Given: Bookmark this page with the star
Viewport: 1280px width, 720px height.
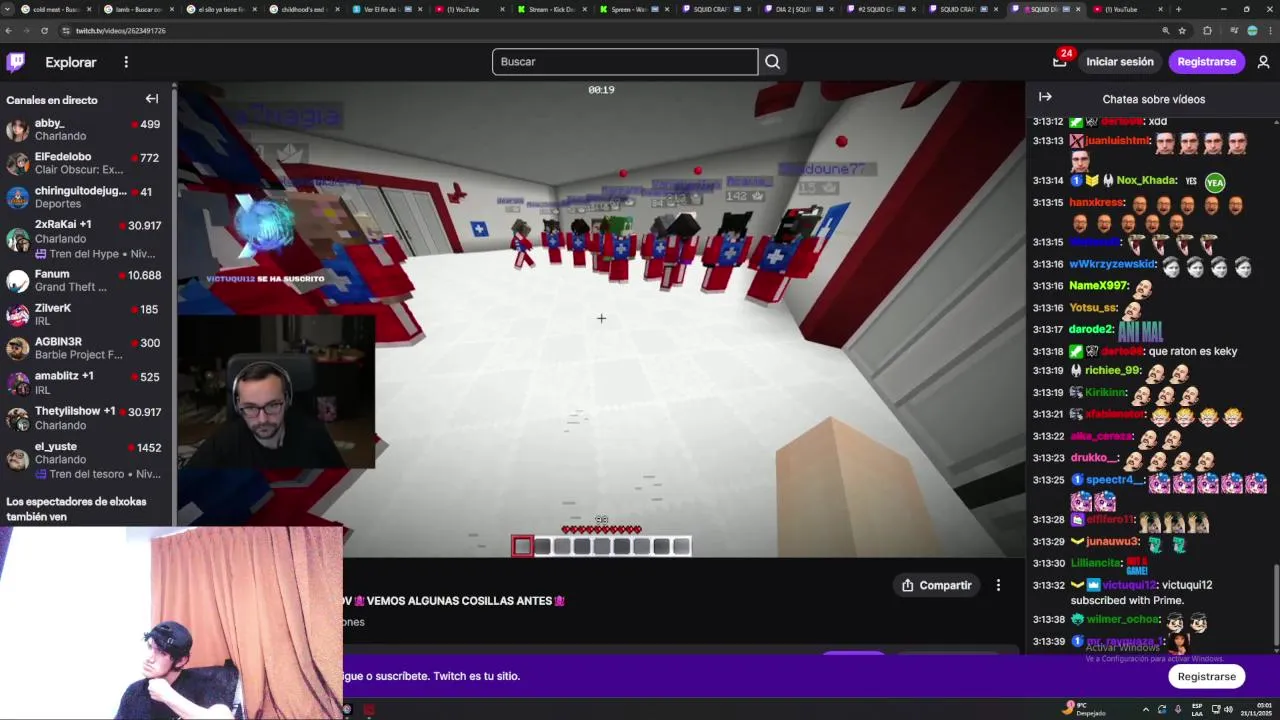Looking at the screenshot, I should click(x=1181, y=31).
